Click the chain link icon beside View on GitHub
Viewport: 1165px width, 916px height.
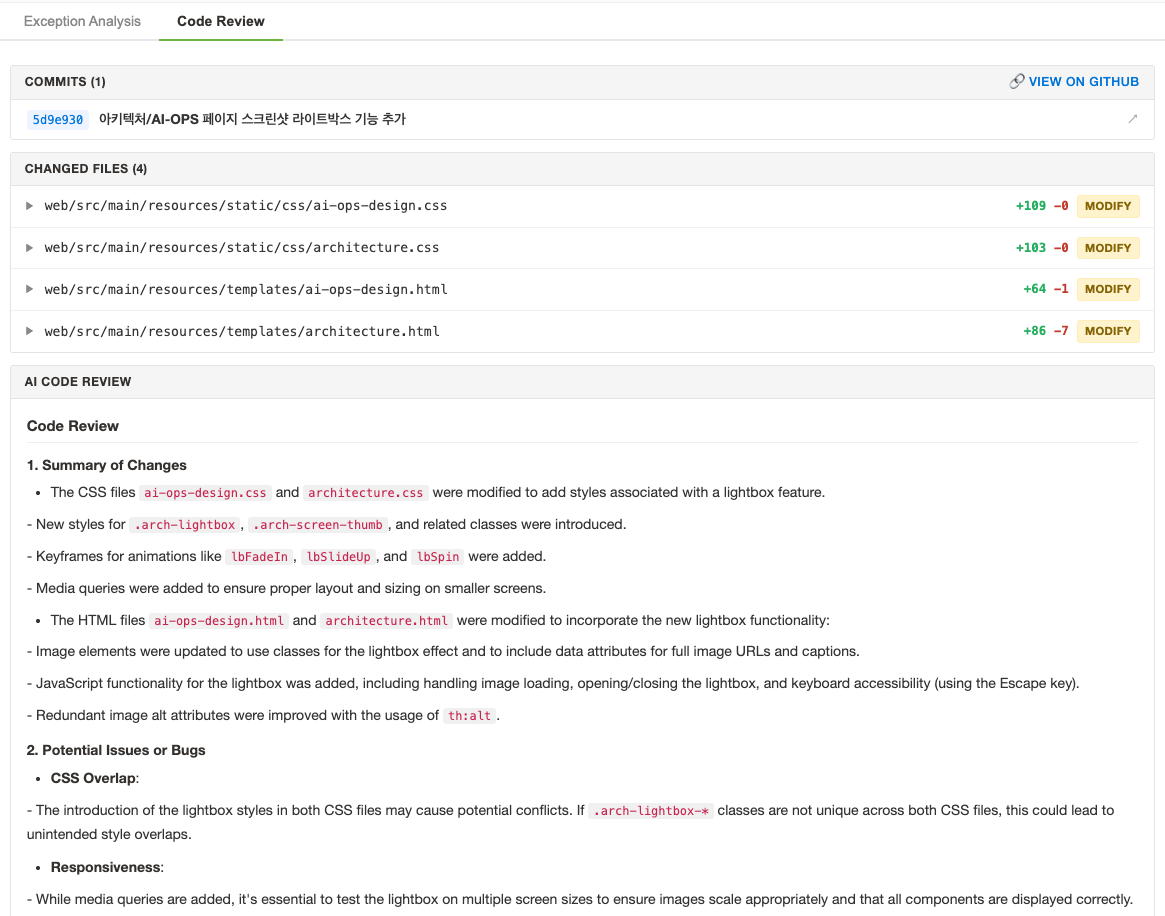click(1016, 82)
